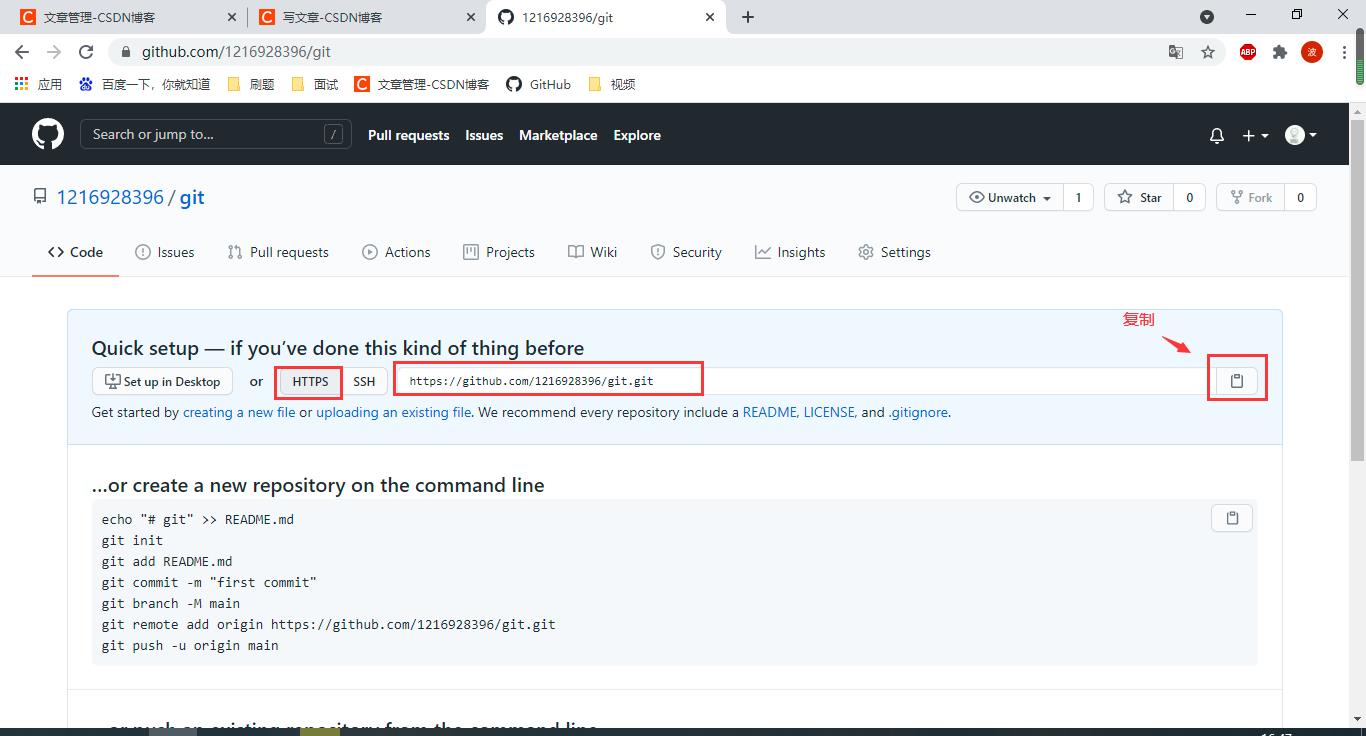The height and width of the screenshot is (736, 1366).
Task: Close the 写文章-CSDN博客 tab
Action: [471, 17]
